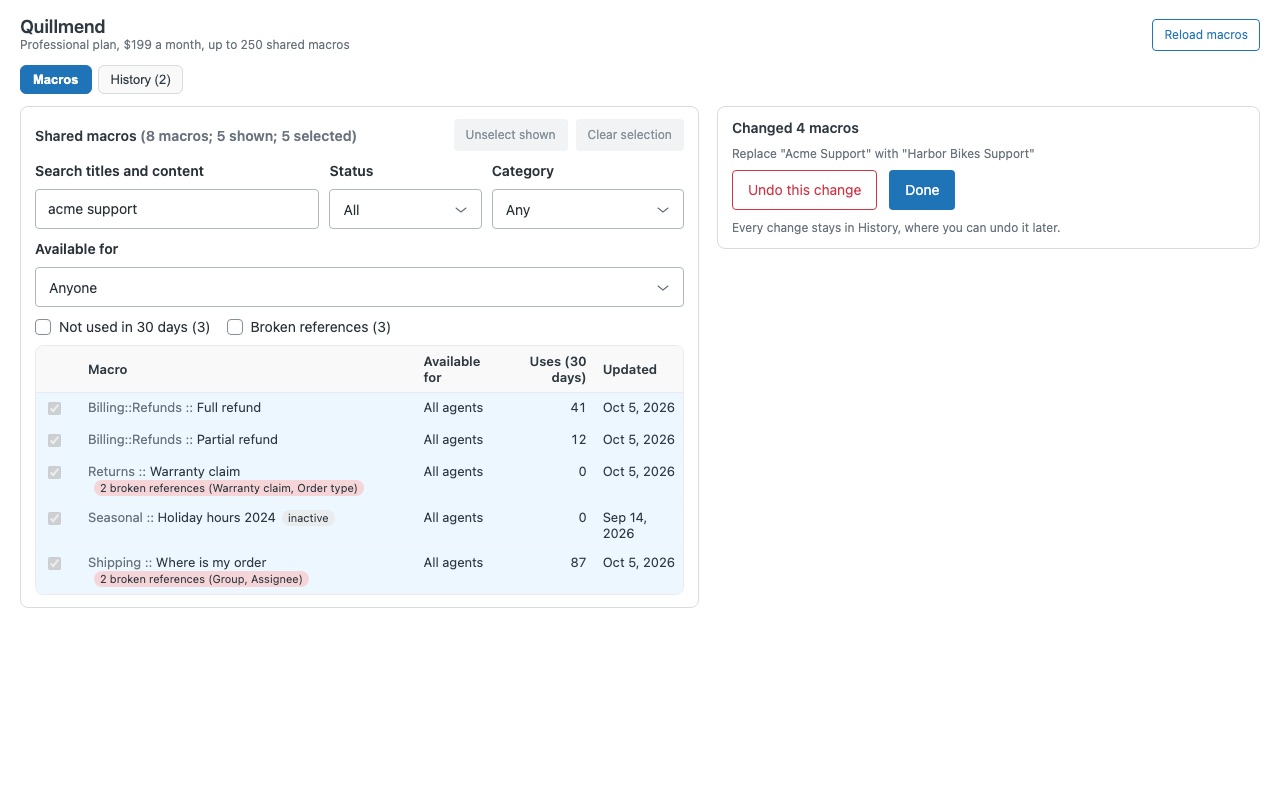Select the Seasonal :: Holiday hours 2024 title
1280x800 pixels.
[182, 518]
